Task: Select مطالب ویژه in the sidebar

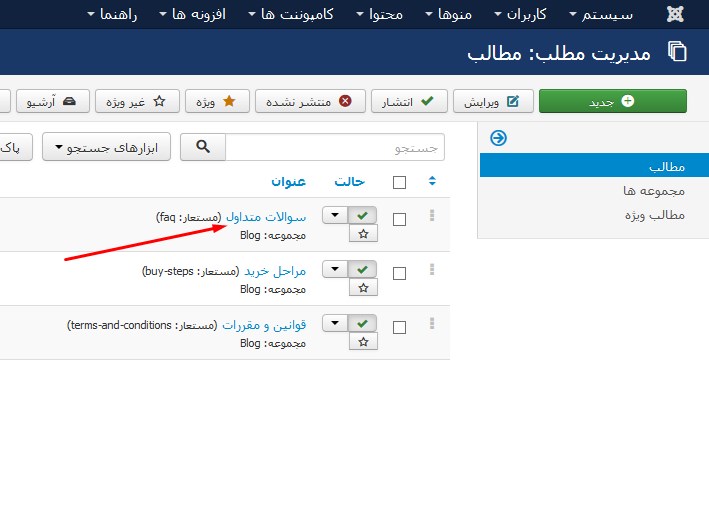Action: click(x=655, y=215)
